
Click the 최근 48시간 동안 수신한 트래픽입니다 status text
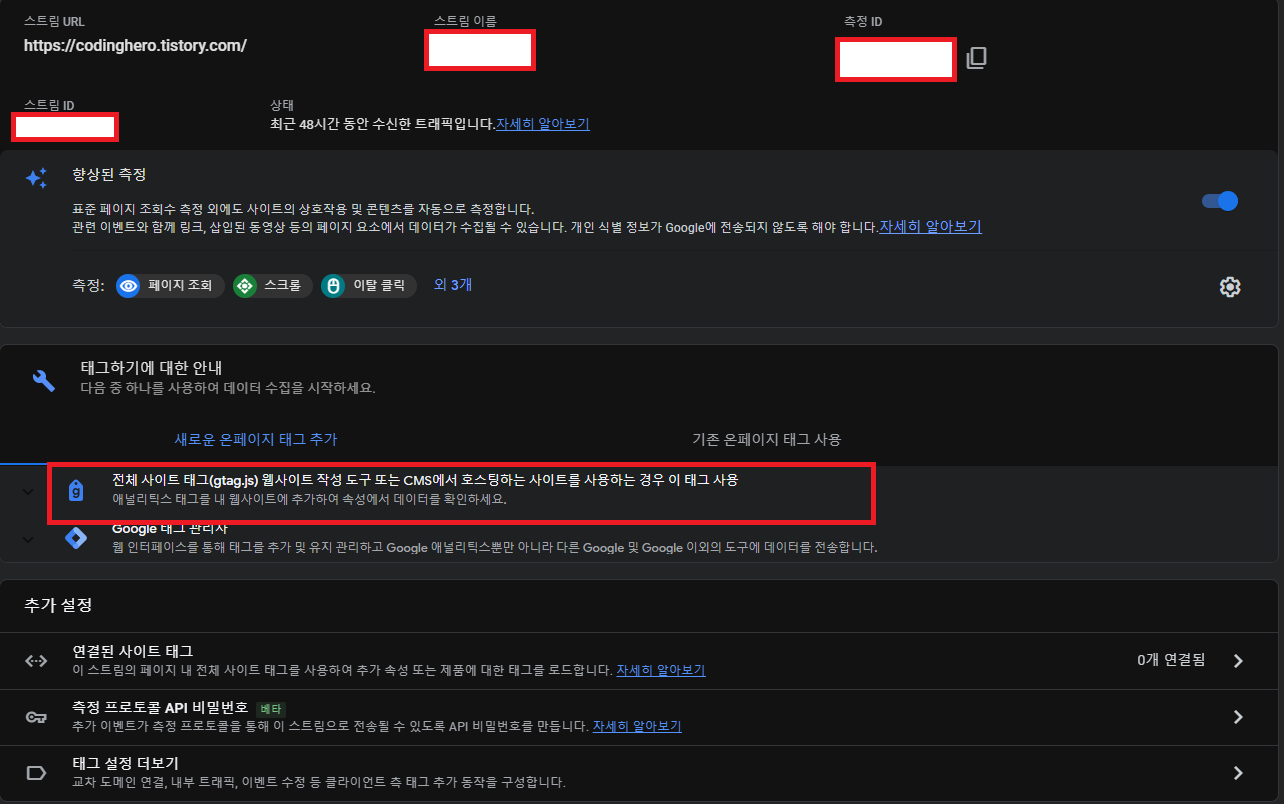(x=383, y=124)
